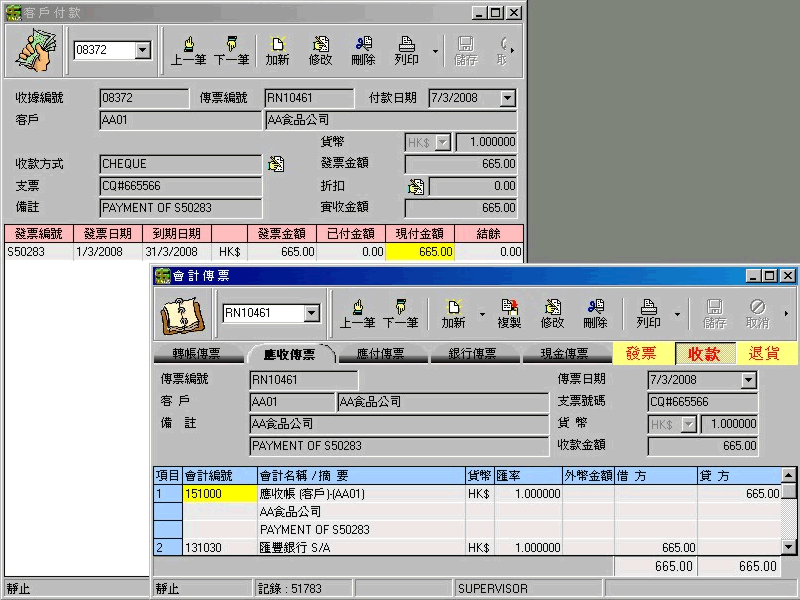Expand the 付款日期 date dropdown

507,98
